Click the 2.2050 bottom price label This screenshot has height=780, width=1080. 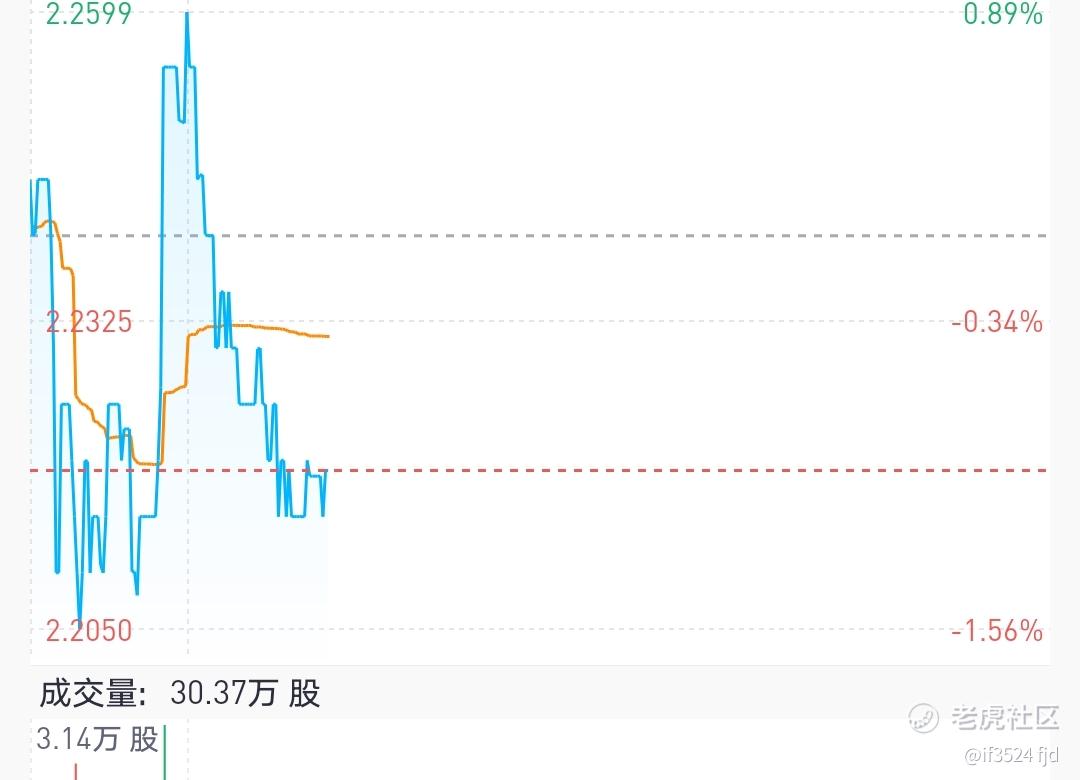[88, 630]
